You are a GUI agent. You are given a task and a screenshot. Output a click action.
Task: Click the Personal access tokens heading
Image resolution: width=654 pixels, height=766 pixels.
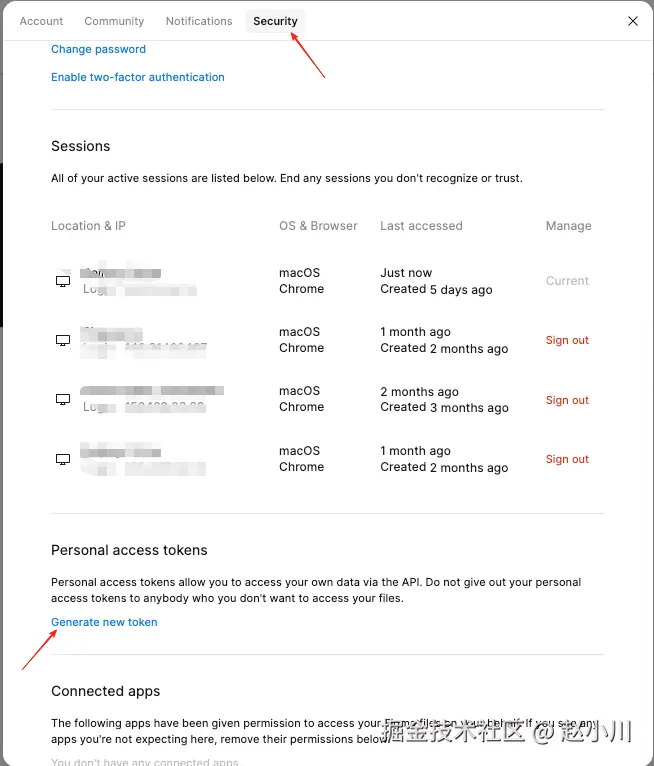pyautogui.click(x=129, y=550)
